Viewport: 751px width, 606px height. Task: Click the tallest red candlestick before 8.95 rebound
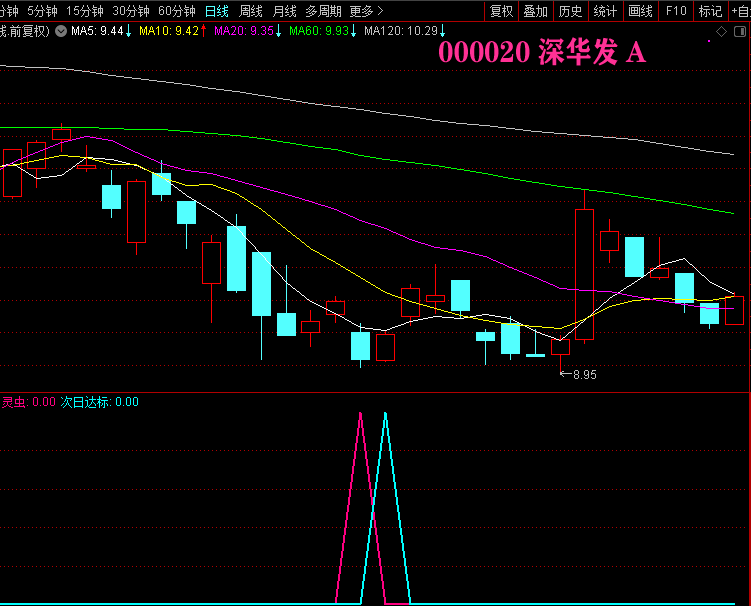(584, 274)
